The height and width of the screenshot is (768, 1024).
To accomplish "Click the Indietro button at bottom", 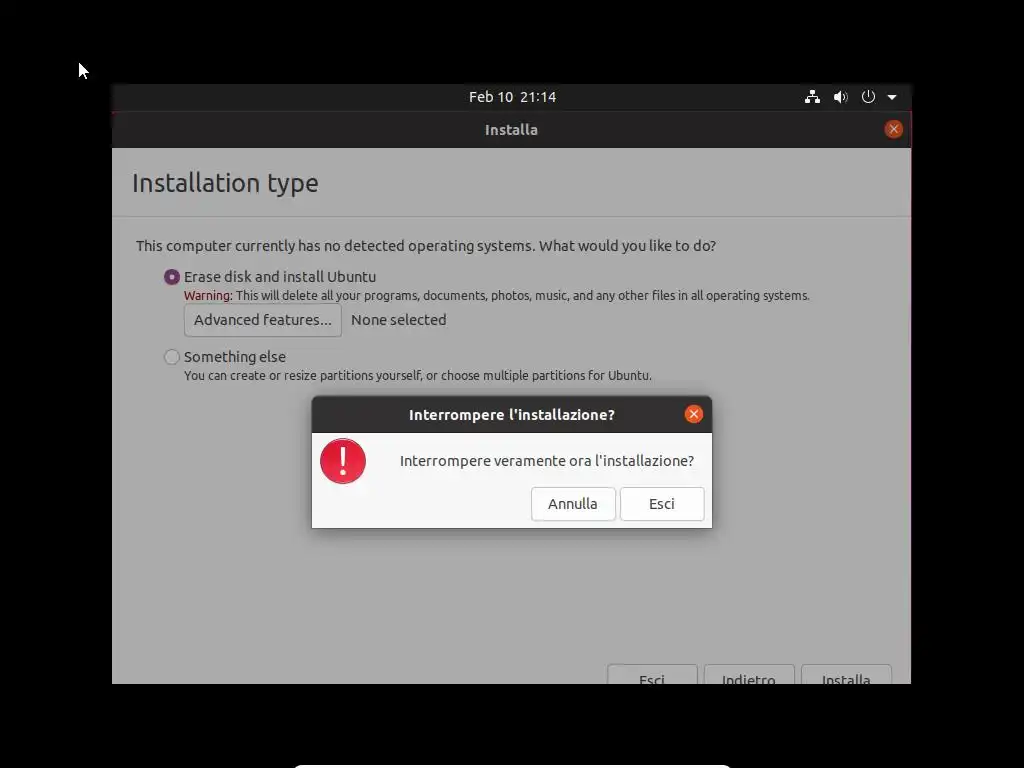I will pos(749,675).
